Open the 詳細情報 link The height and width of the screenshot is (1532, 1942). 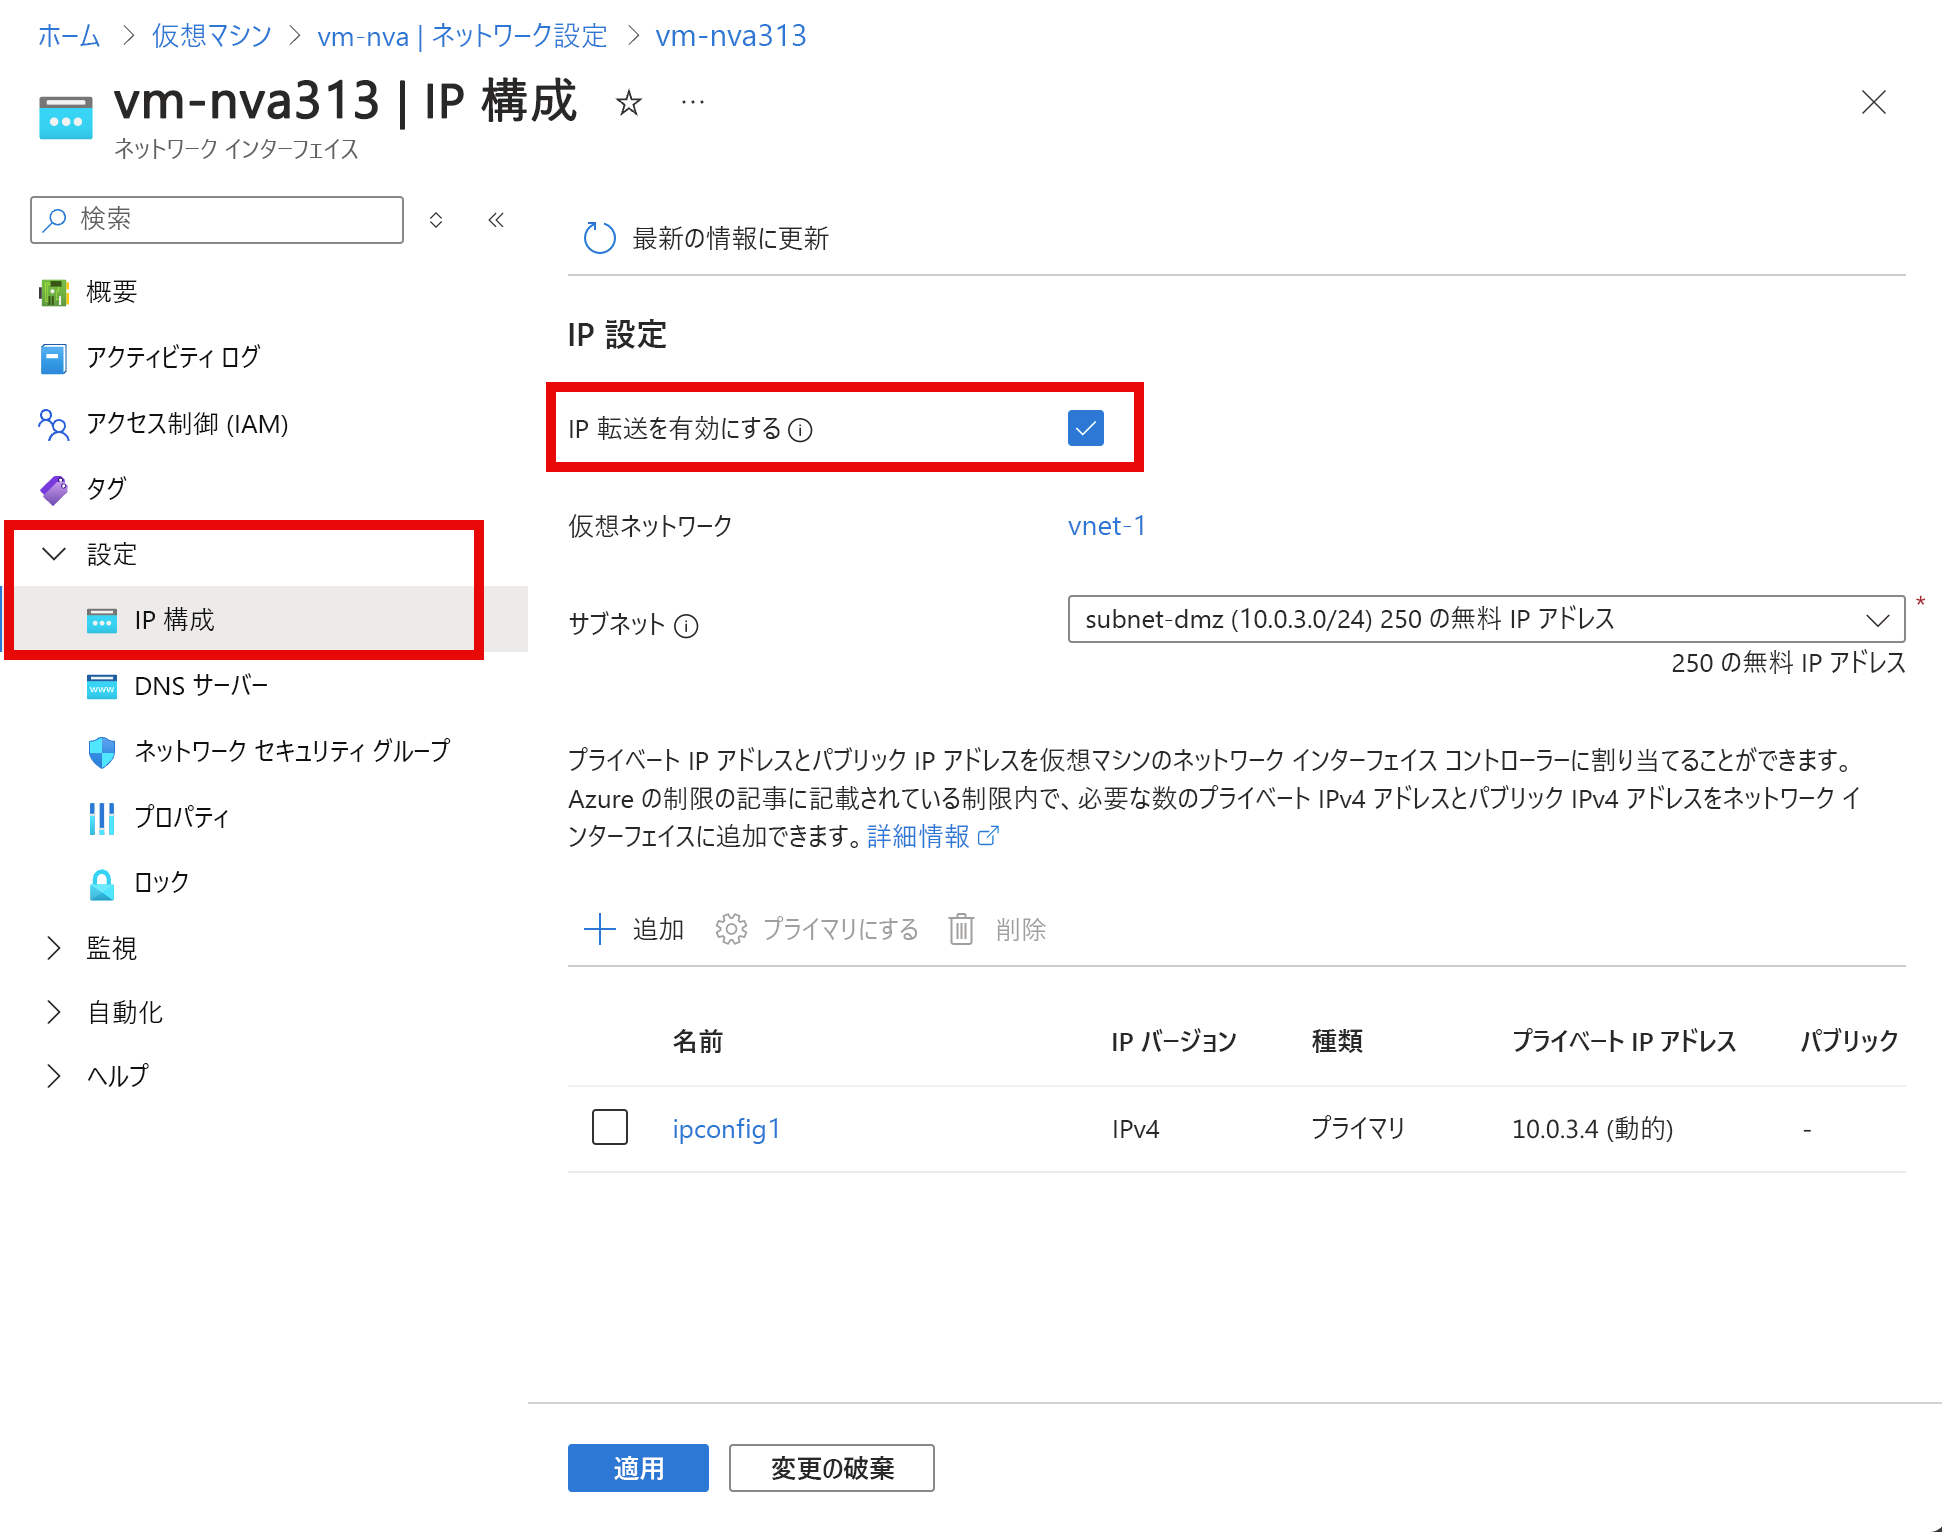pyautogui.click(x=918, y=836)
